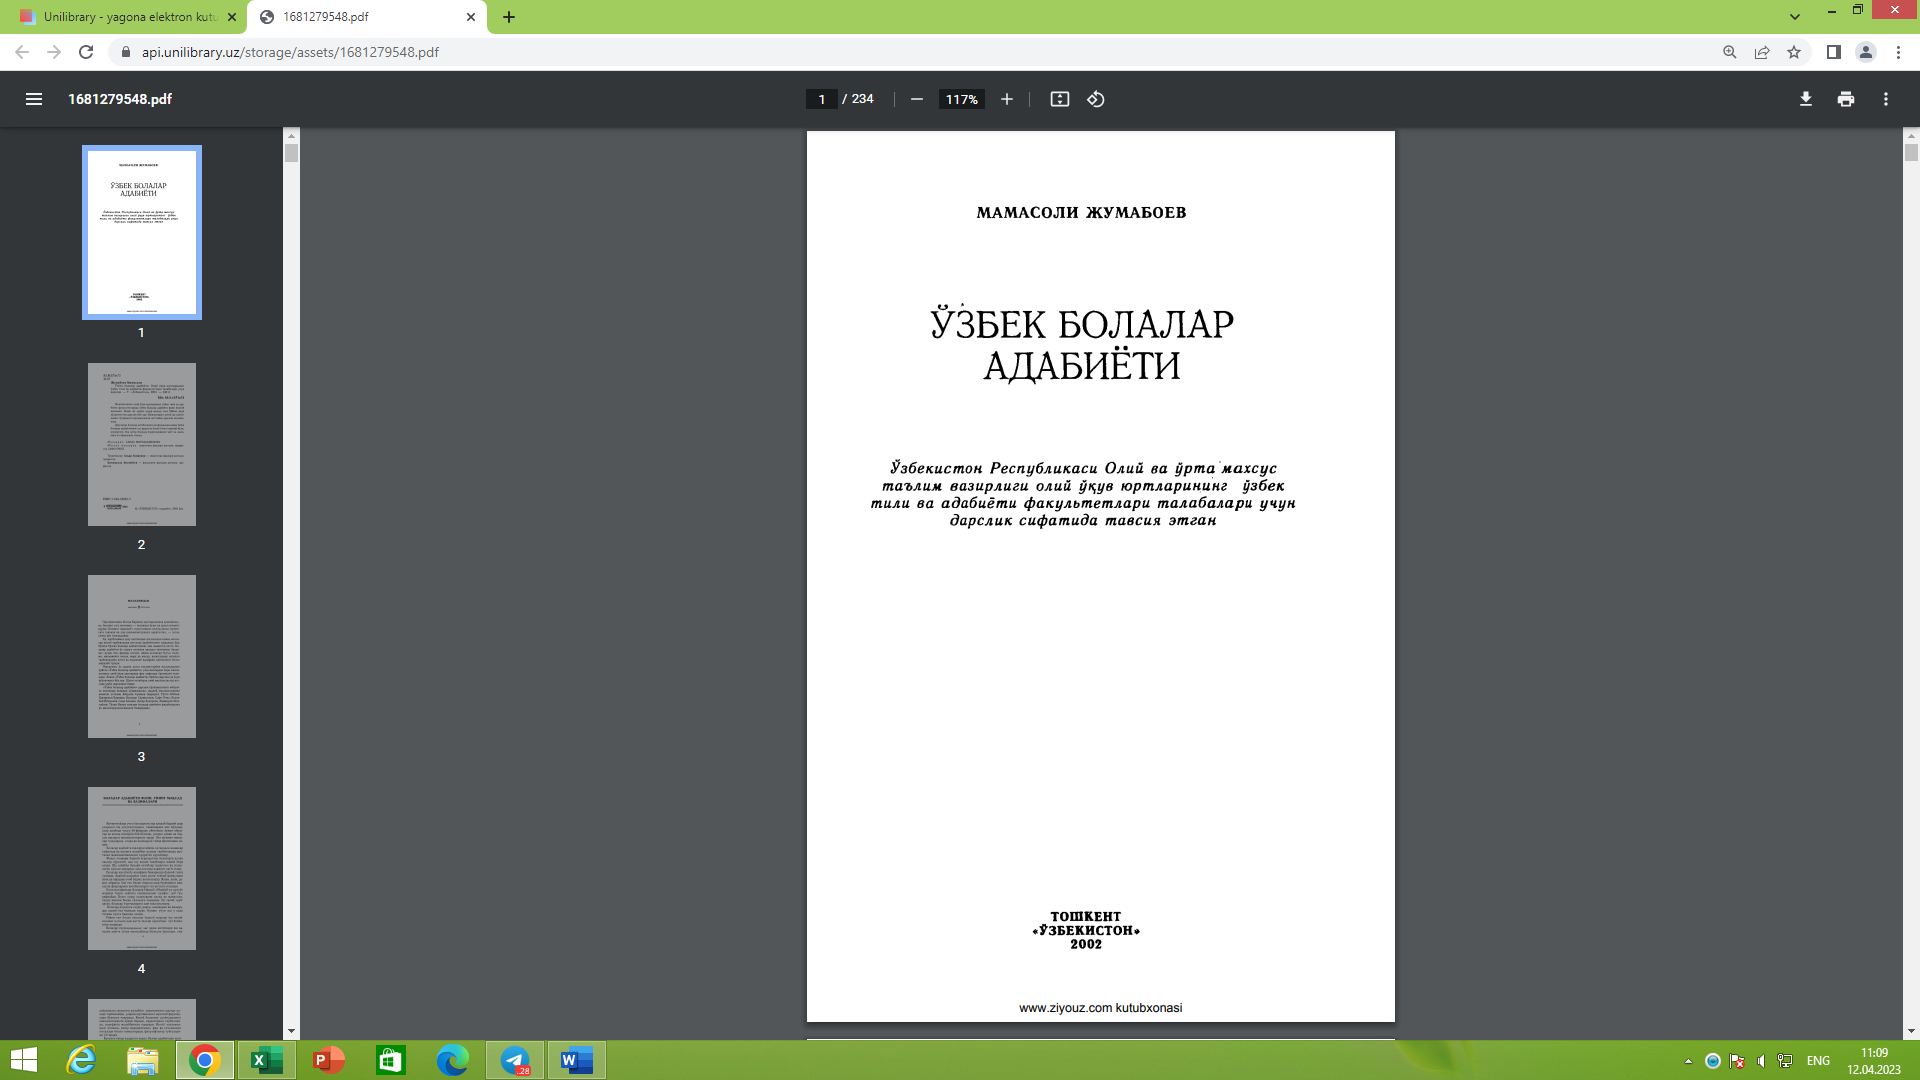Download the PDF file
Image resolution: width=1920 pixels, height=1080 pixels.
1806,99
